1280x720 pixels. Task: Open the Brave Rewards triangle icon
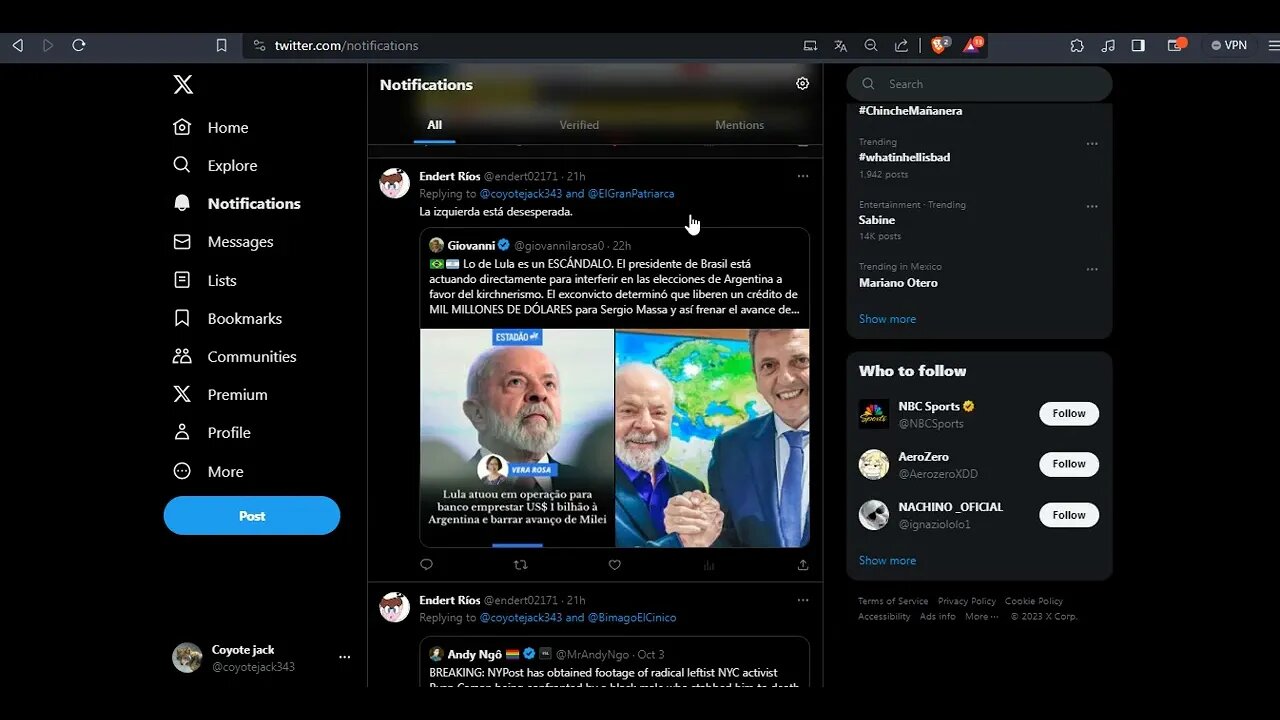click(972, 45)
